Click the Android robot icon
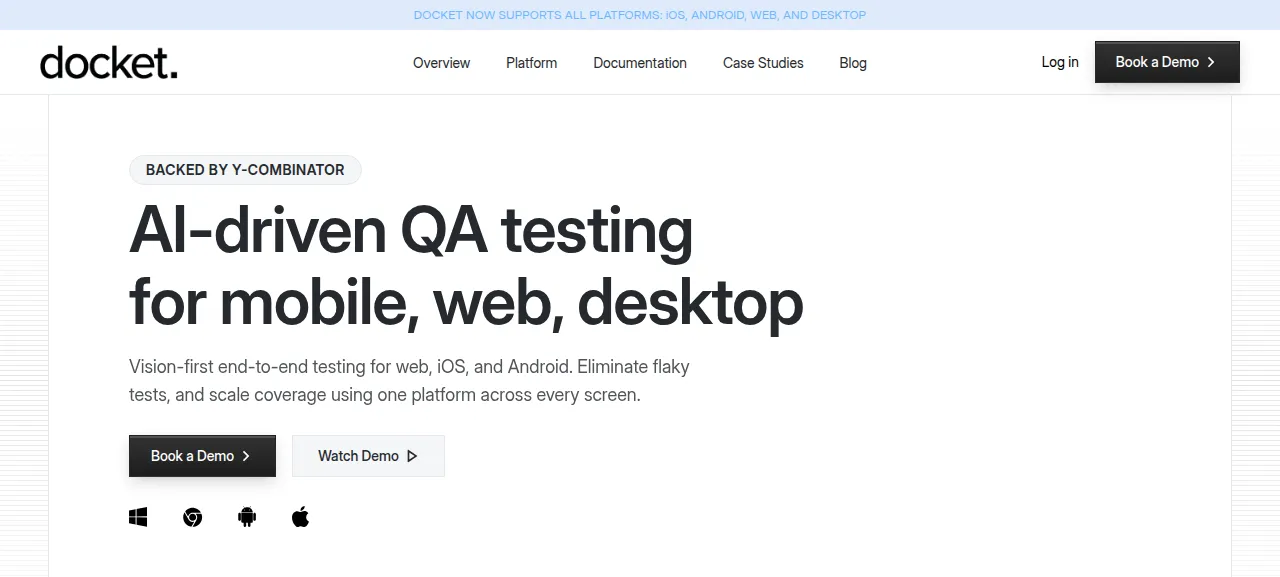 click(x=247, y=517)
